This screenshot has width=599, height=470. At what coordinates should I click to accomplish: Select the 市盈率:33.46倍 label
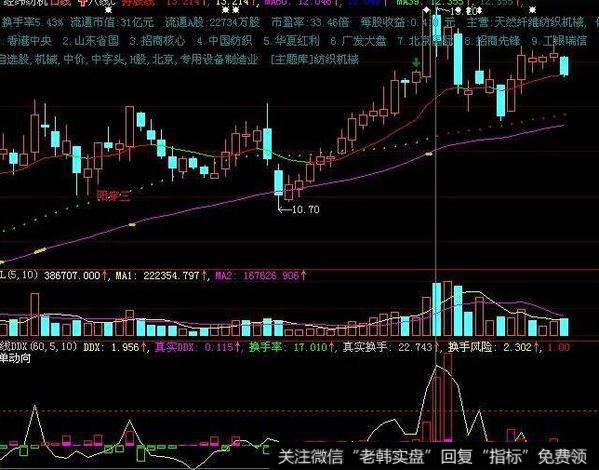pyautogui.click(x=310, y=22)
